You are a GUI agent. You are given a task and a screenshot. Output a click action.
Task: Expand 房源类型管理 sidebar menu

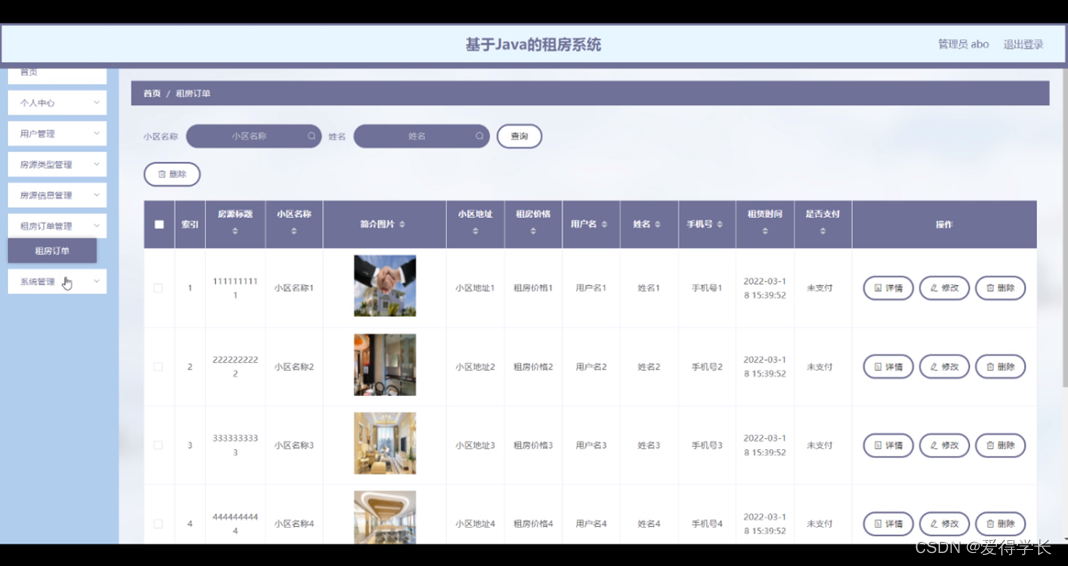(x=57, y=164)
